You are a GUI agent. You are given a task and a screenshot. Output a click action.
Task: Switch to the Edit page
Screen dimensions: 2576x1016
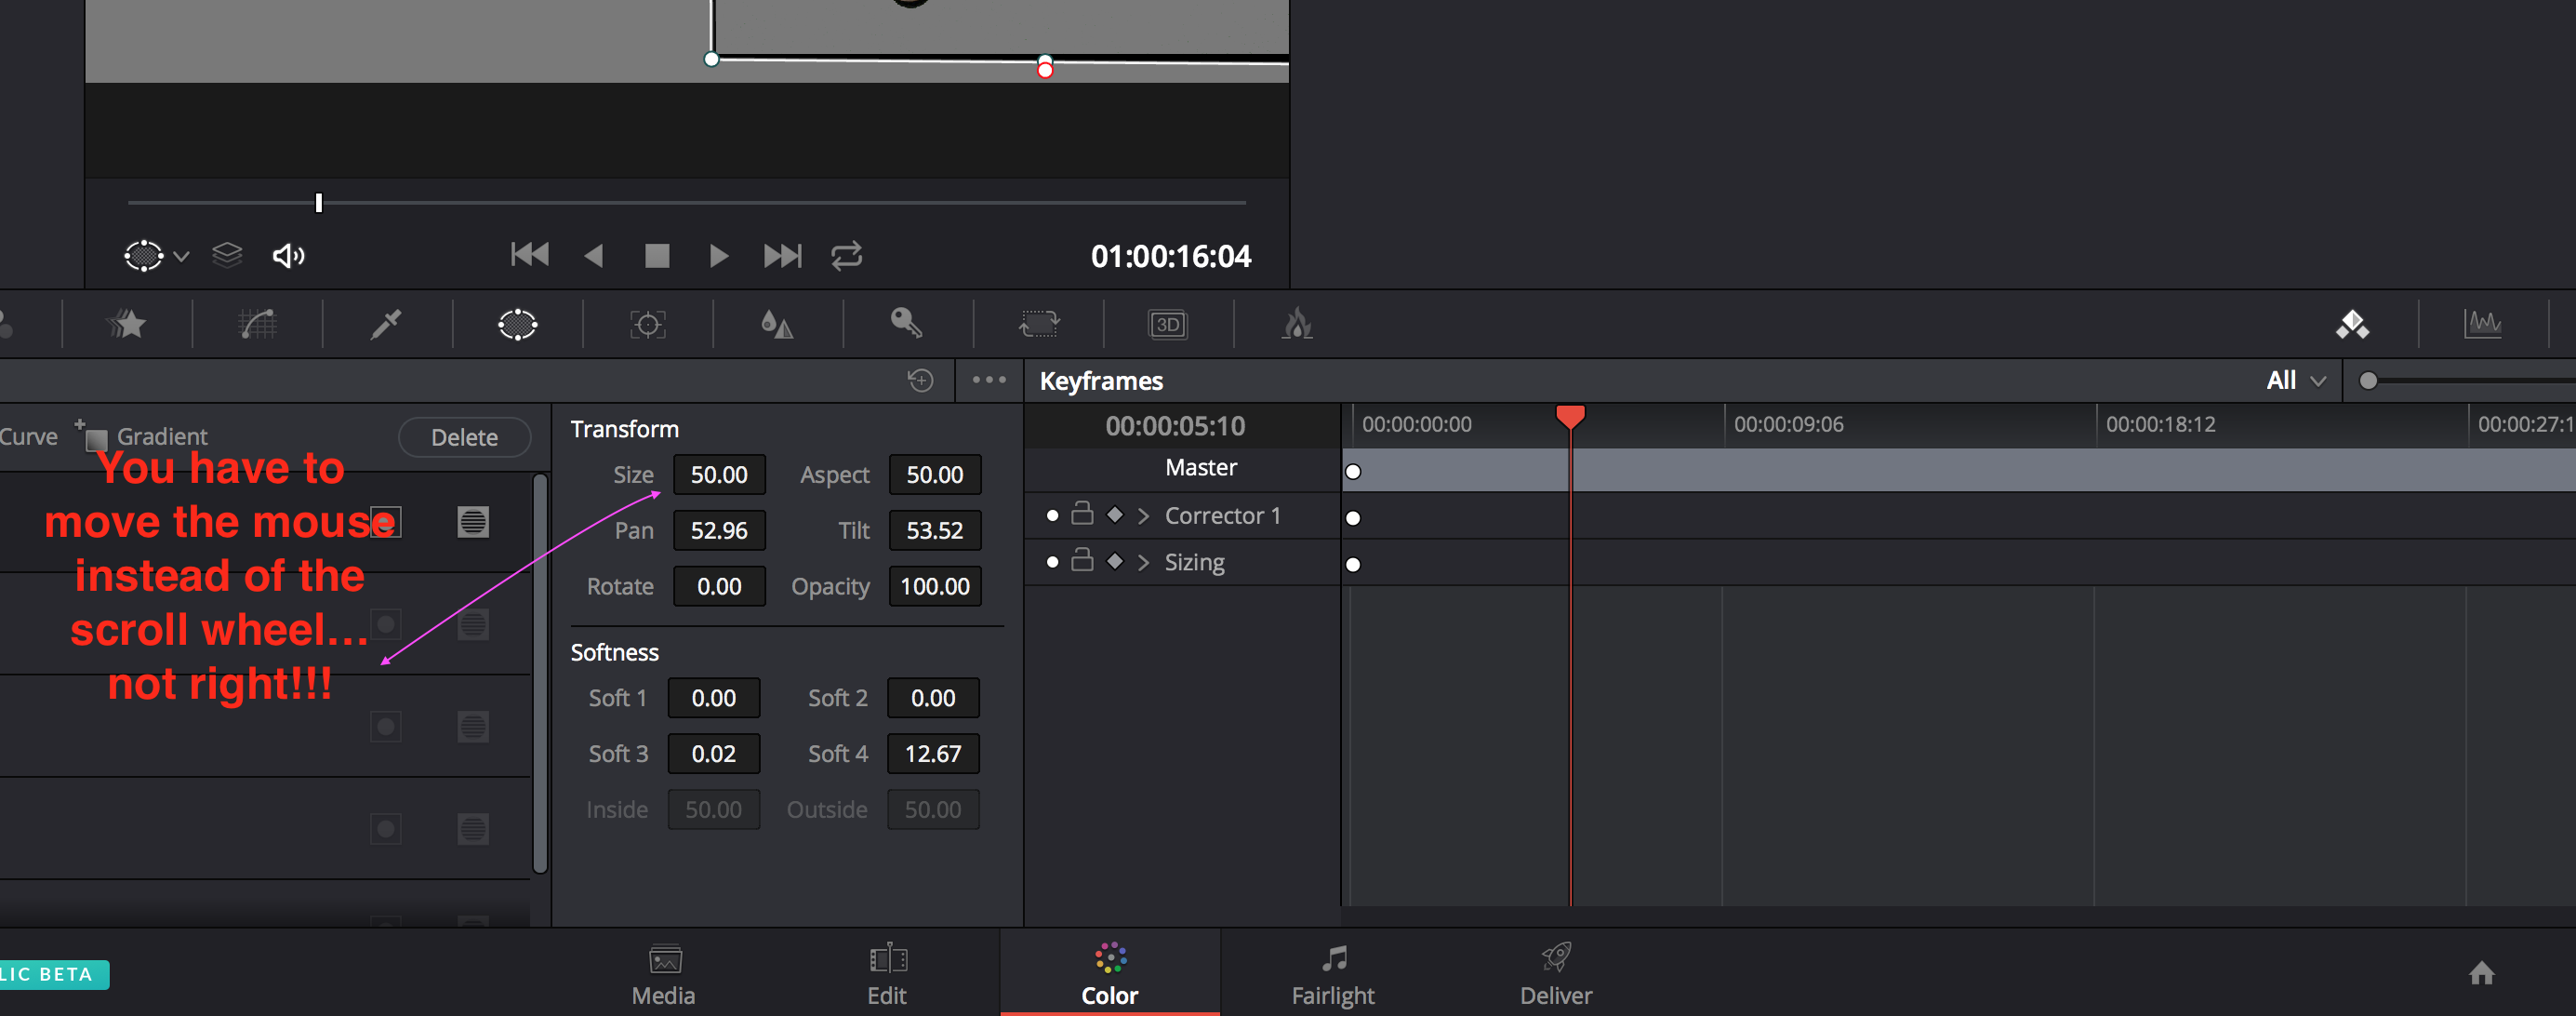point(887,974)
